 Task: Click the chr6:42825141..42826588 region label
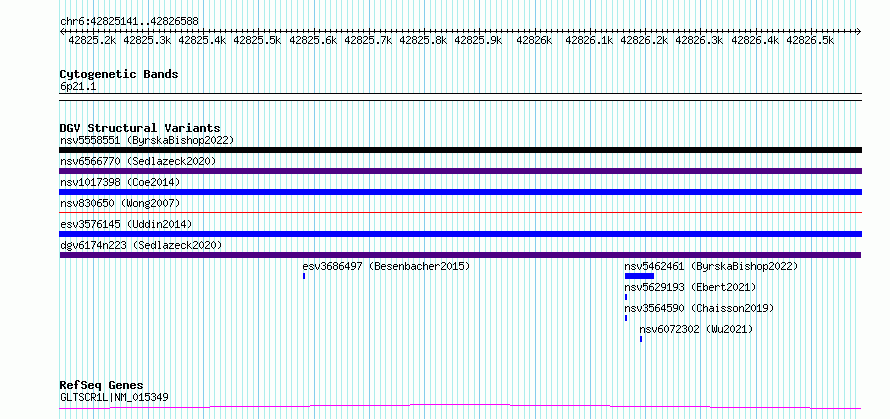[129, 22]
